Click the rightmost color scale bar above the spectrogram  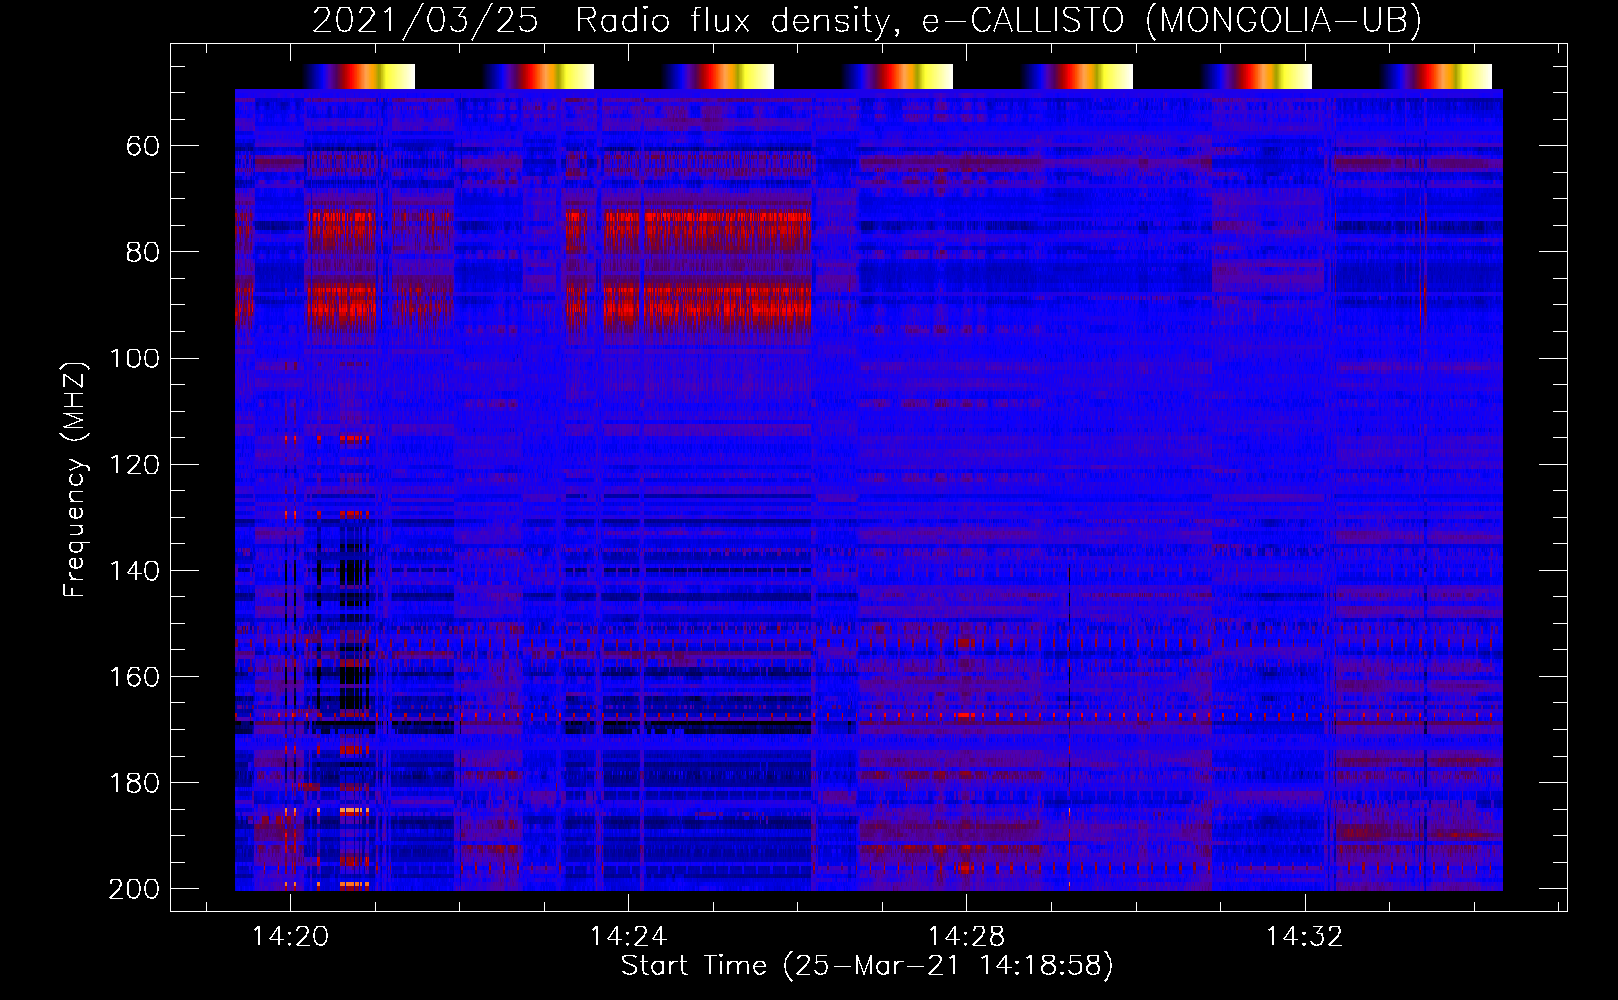pyautogui.click(x=1436, y=76)
